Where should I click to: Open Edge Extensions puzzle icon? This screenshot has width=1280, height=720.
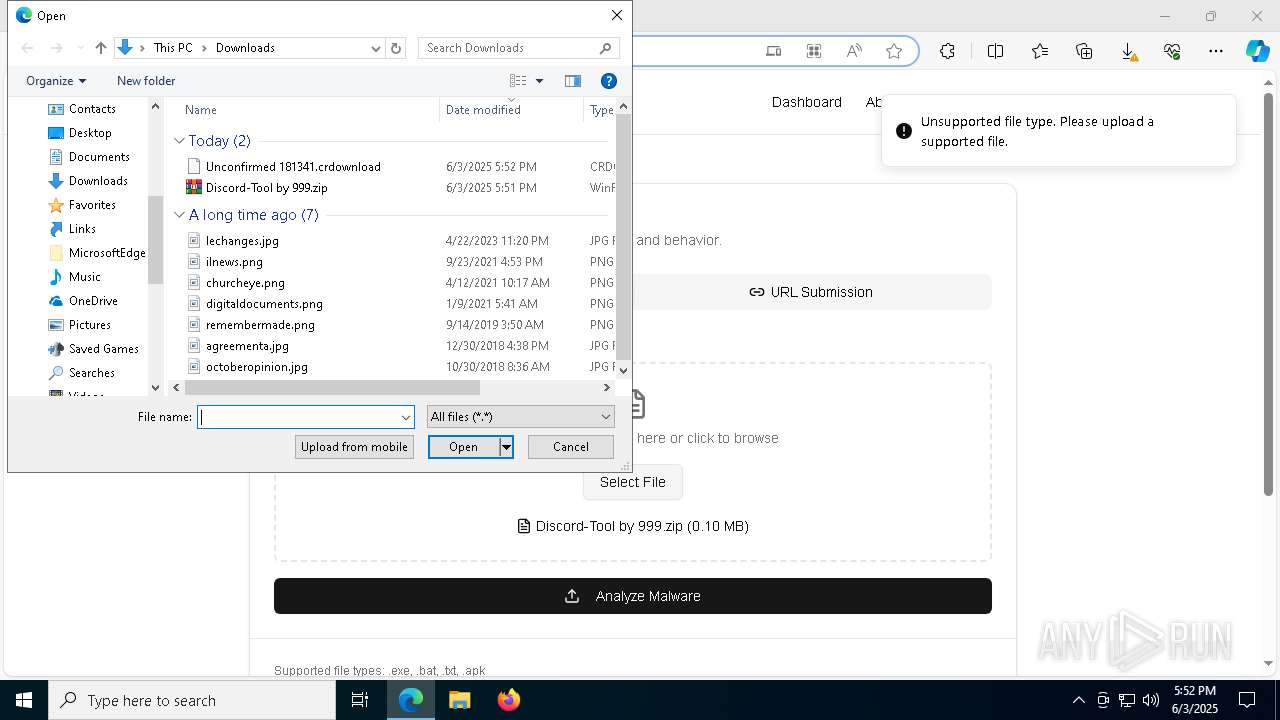(x=947, y=51)
